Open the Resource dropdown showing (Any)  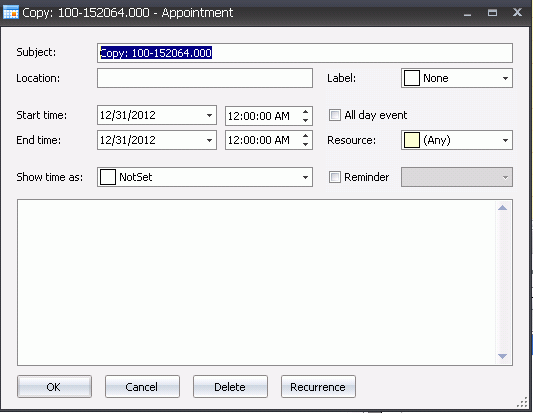457,140
